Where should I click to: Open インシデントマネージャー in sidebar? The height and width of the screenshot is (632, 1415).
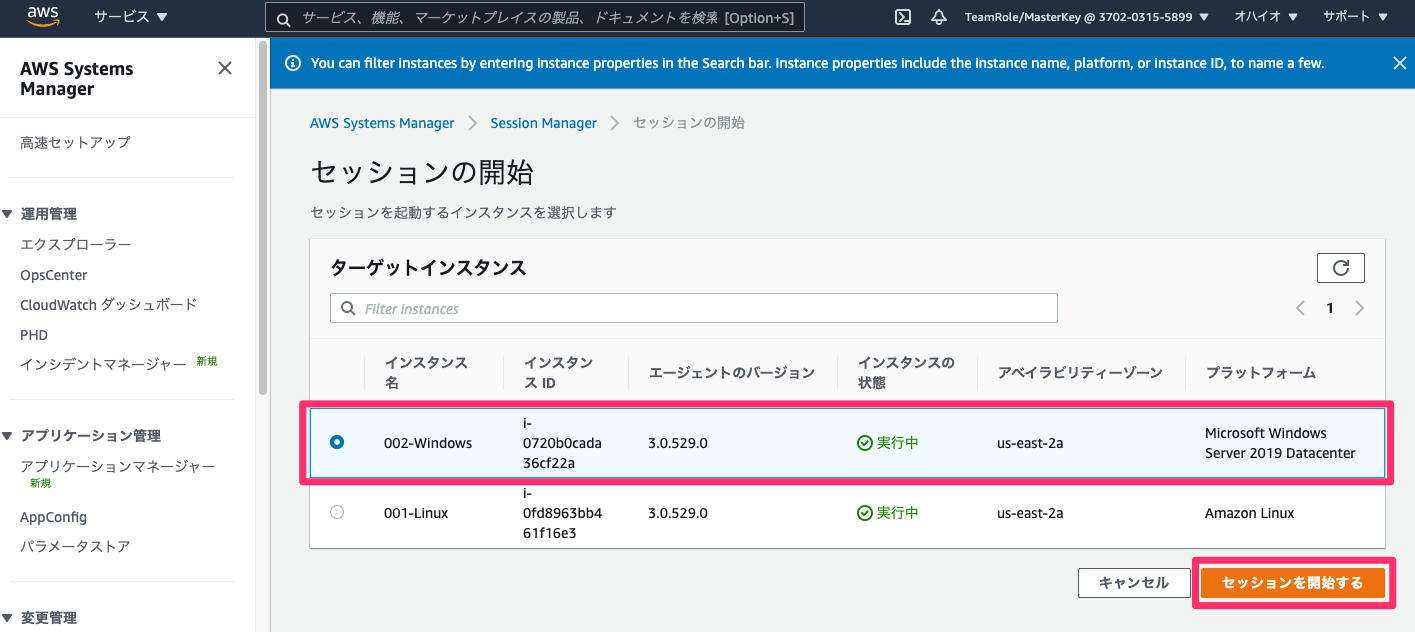pyautogui.click(x=103, y=365)
